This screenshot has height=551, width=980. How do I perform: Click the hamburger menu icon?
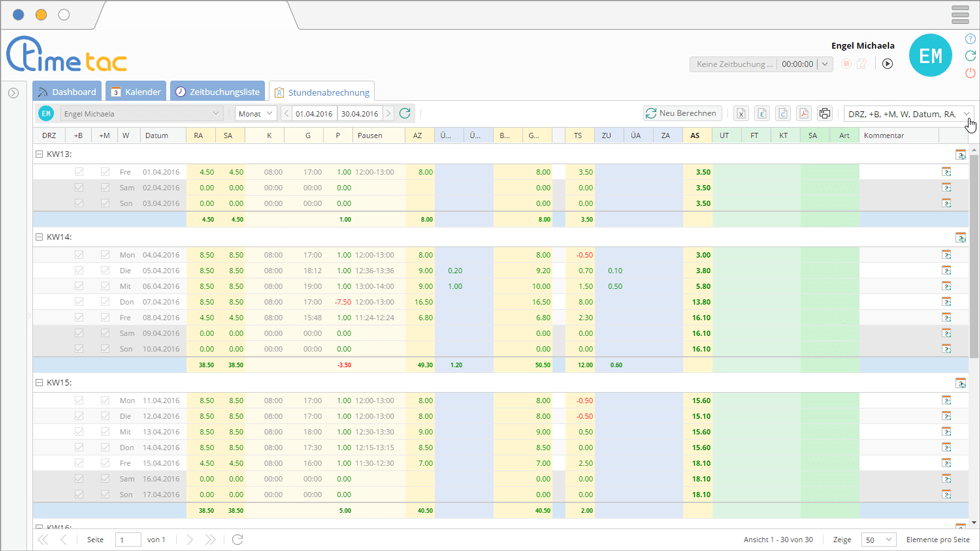(960, 15)
